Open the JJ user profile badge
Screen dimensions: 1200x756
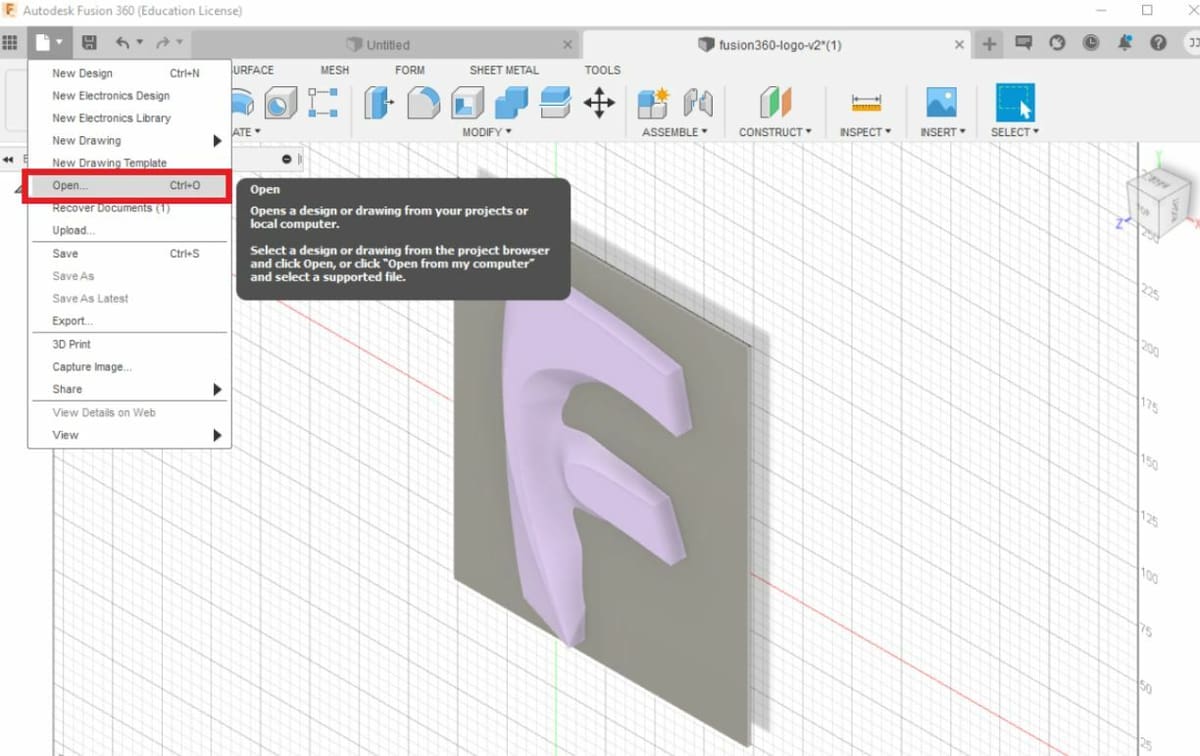1192,43
